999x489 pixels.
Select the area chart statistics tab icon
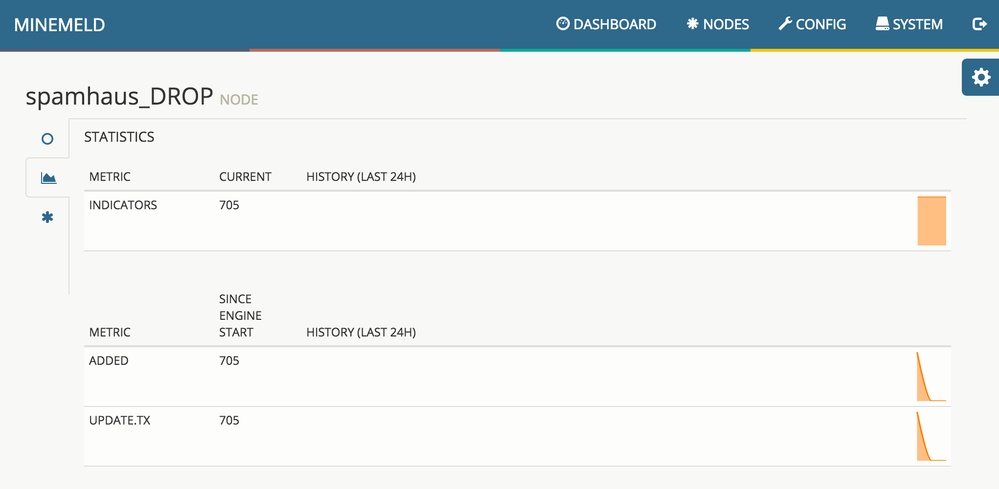coord(48,178)
